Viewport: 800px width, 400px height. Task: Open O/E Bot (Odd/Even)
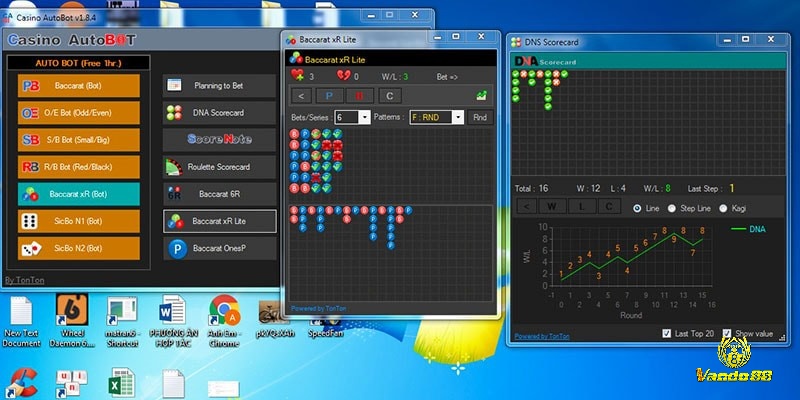(79, 113)
